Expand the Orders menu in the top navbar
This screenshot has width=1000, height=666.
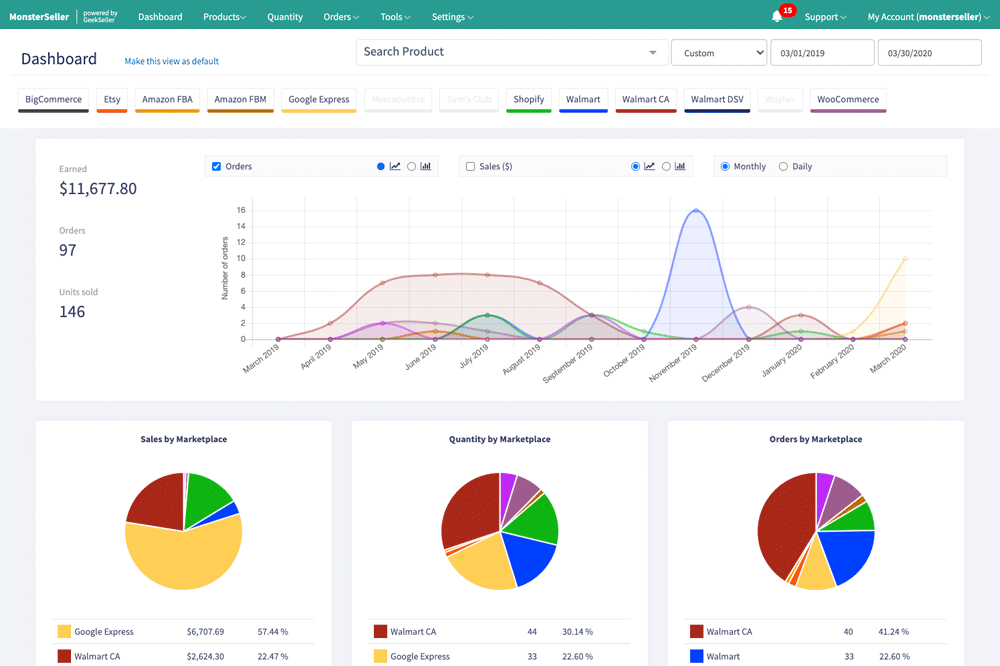(x=341, y=17)
